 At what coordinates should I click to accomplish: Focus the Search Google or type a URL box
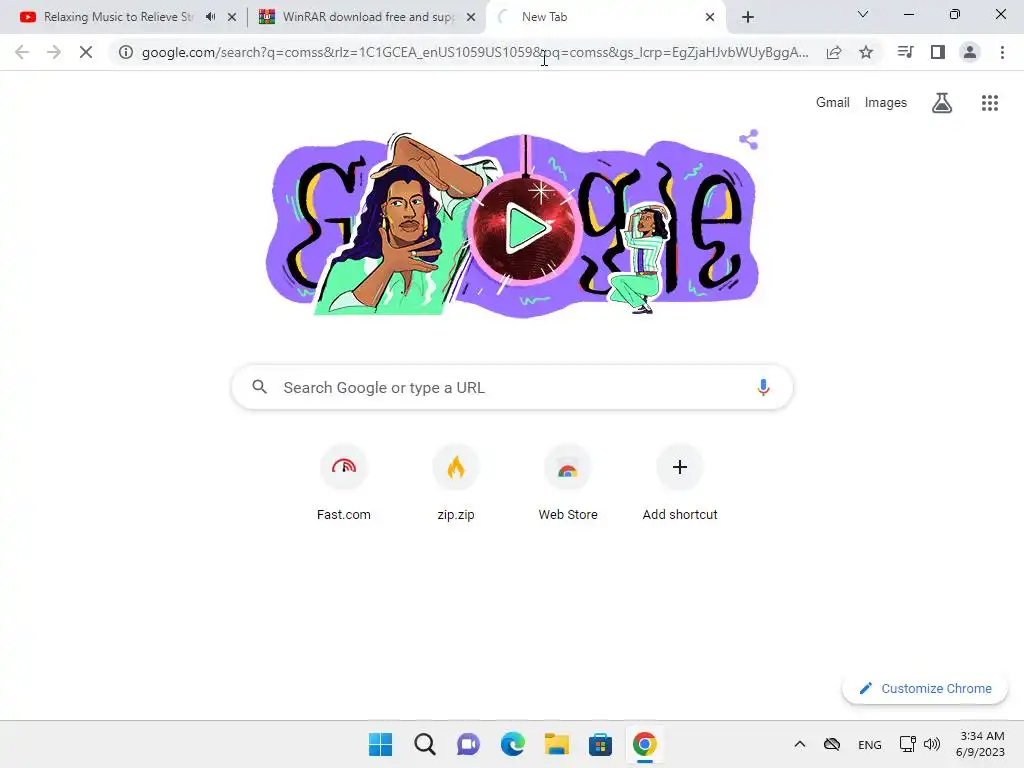coord(512,387)
